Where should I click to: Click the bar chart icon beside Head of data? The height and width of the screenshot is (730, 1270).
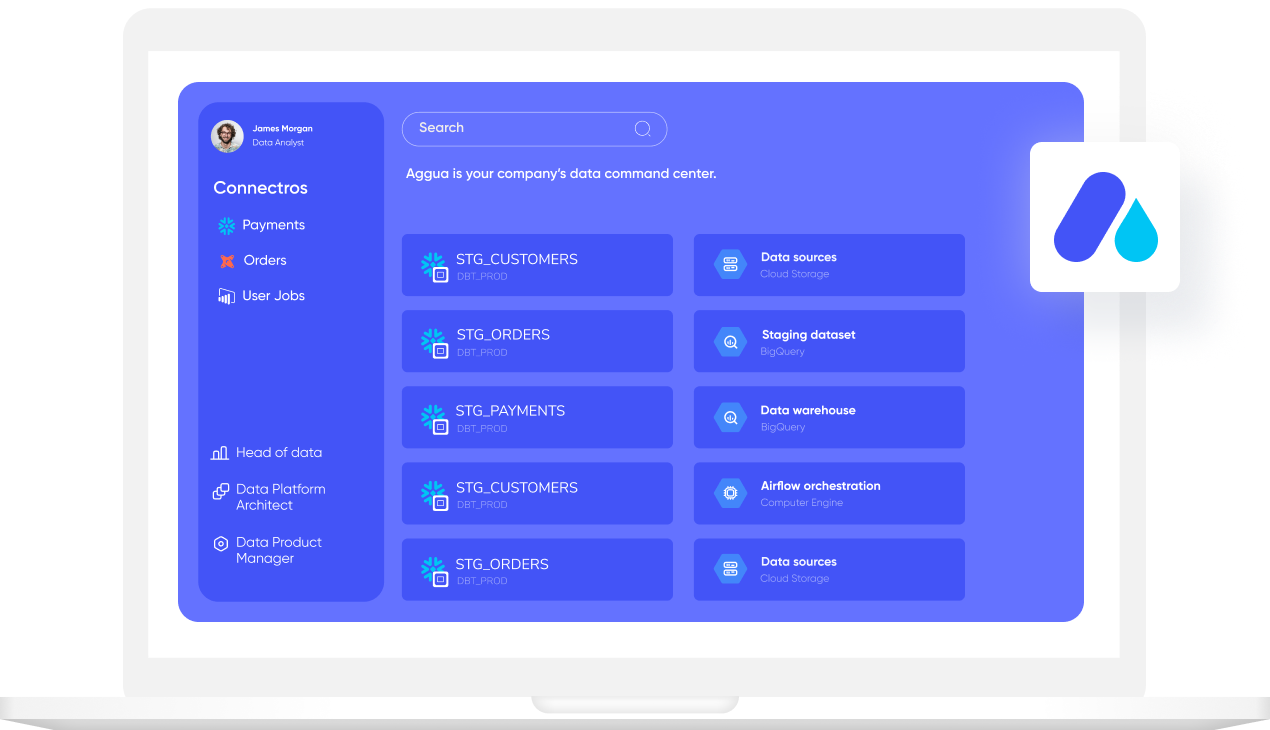click(220, 453)
